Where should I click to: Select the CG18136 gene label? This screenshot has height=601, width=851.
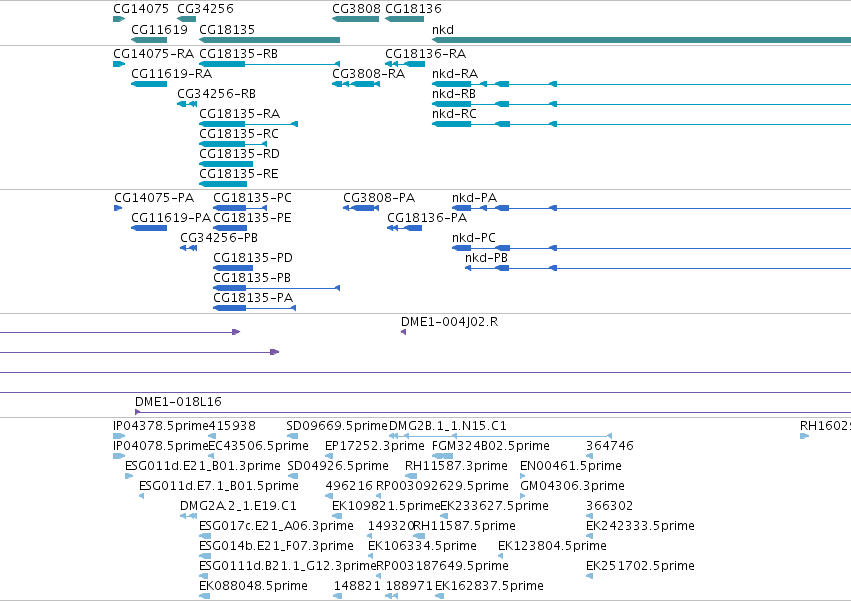pyautogui.click(x=414, y=9)
